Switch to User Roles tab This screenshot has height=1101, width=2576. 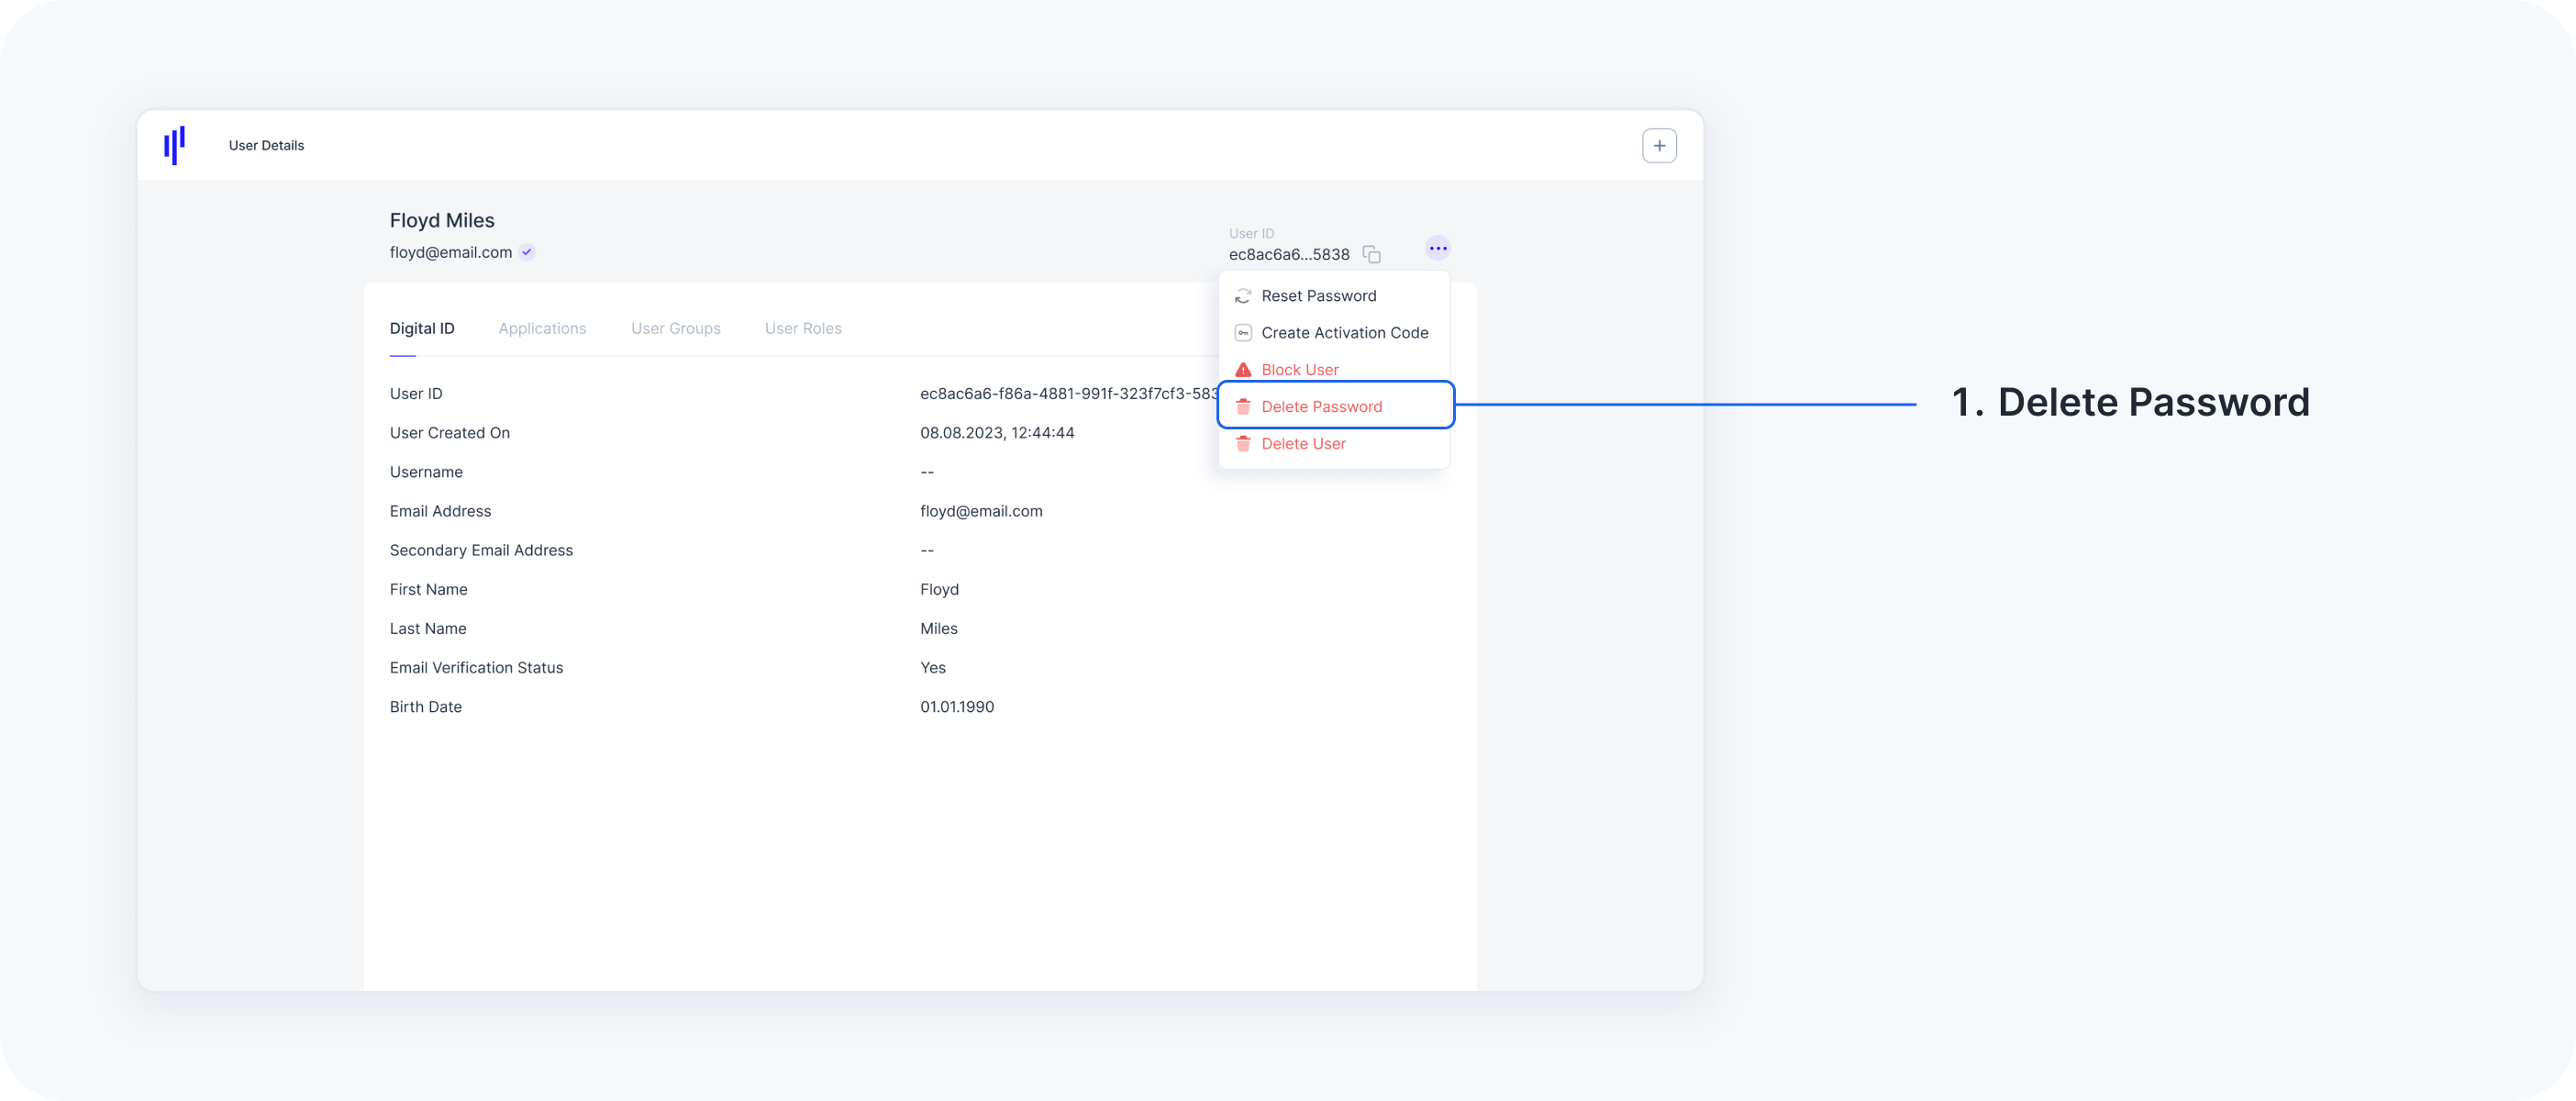(803, 329)
